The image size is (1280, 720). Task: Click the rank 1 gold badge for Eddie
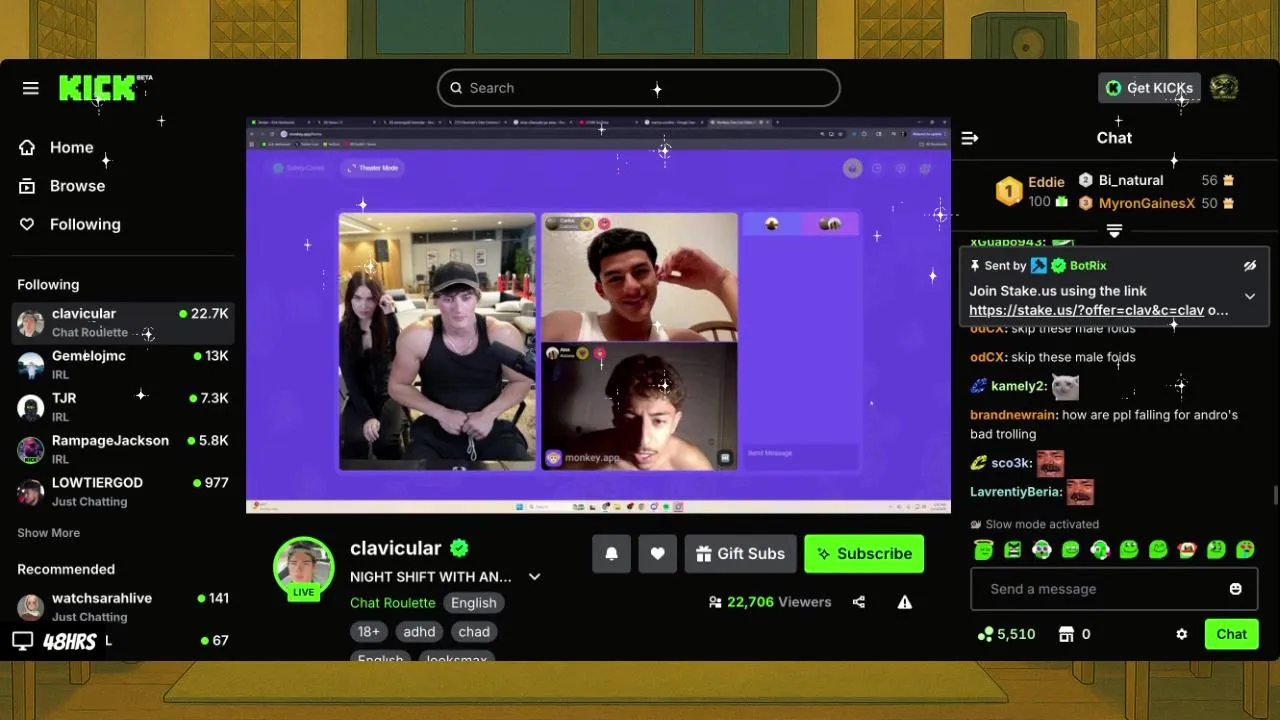(1008, 190)
